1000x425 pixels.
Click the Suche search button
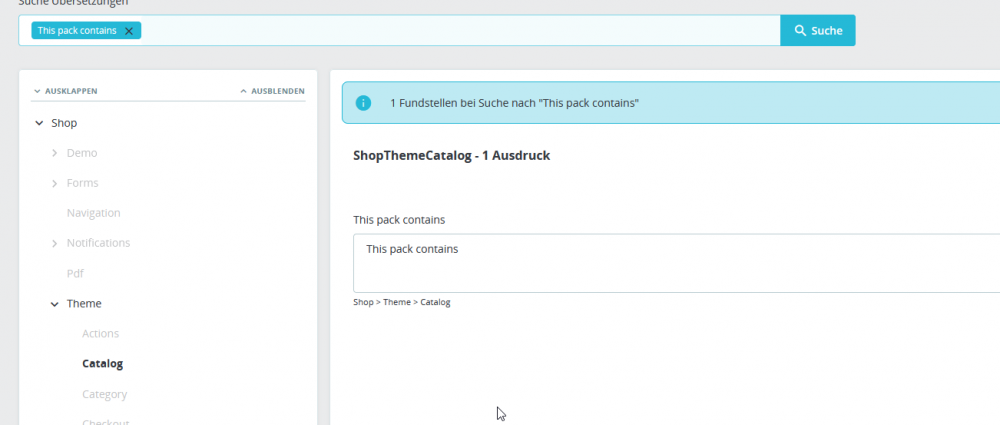(x=817, y=31)
